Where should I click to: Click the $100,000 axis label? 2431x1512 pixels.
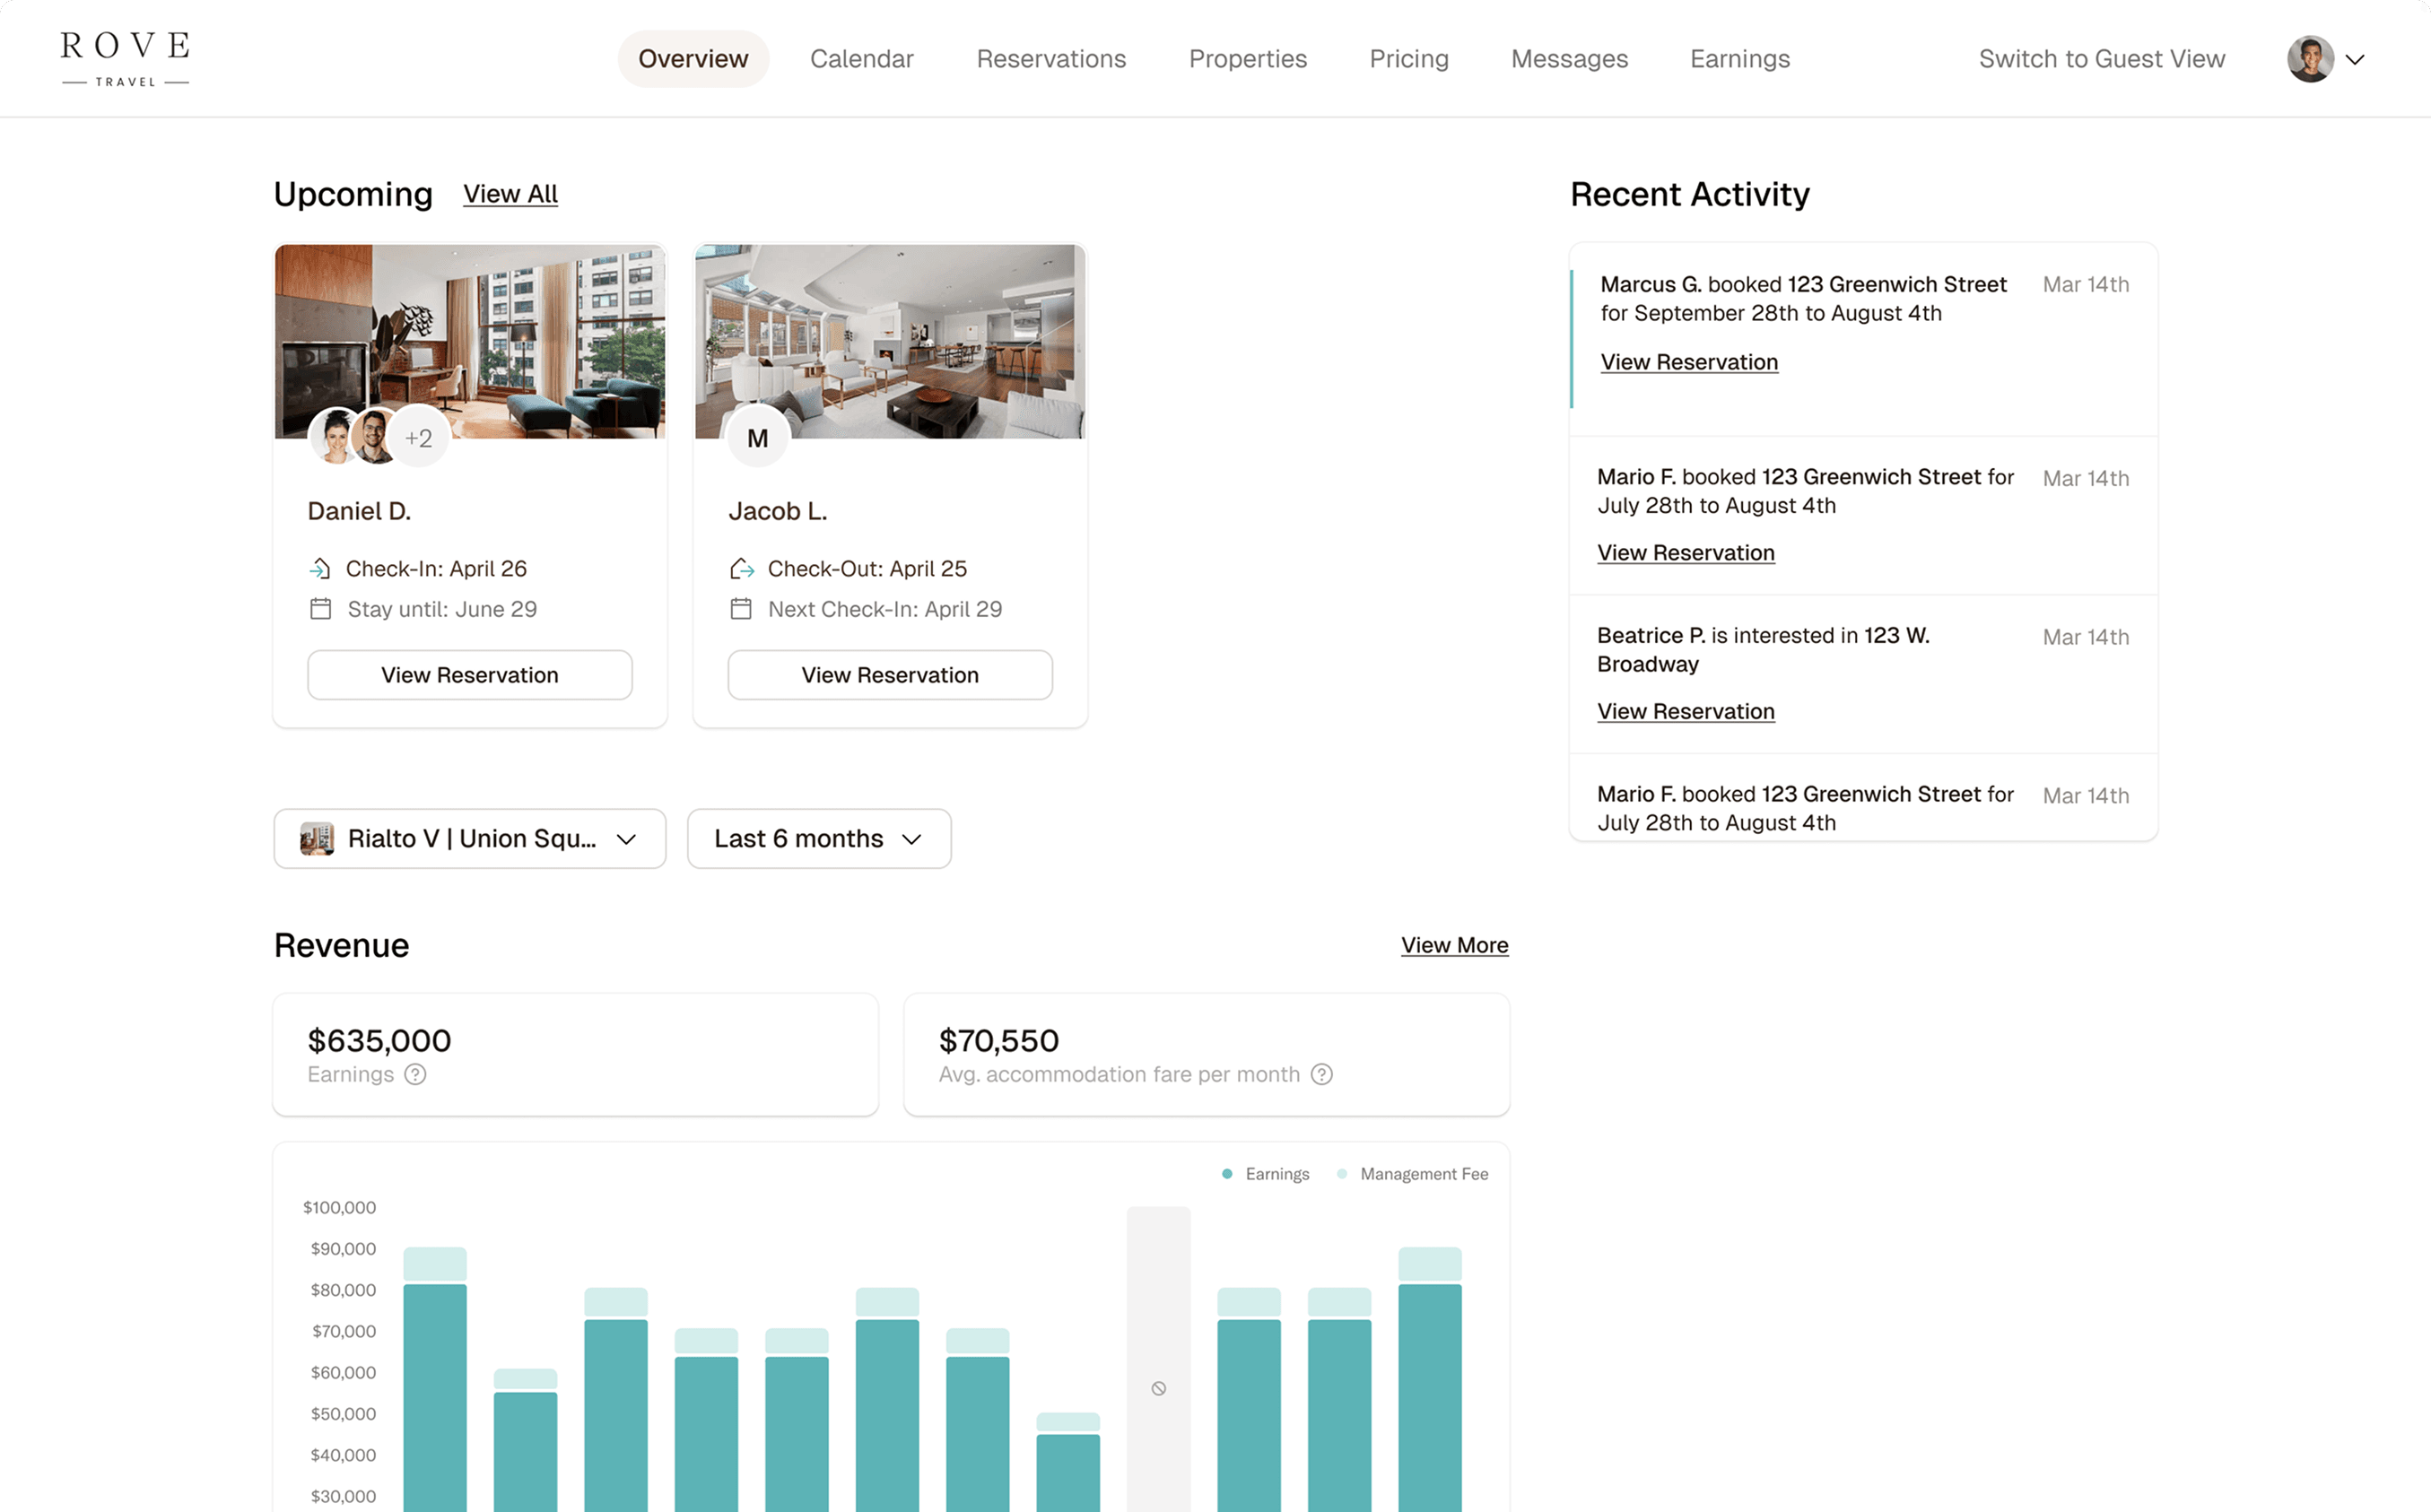point(339,1208)
